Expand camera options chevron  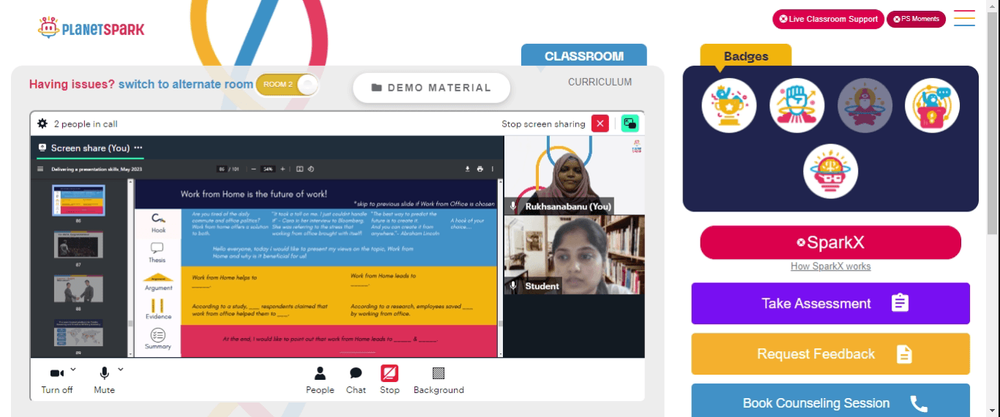(x=73, y=369)
